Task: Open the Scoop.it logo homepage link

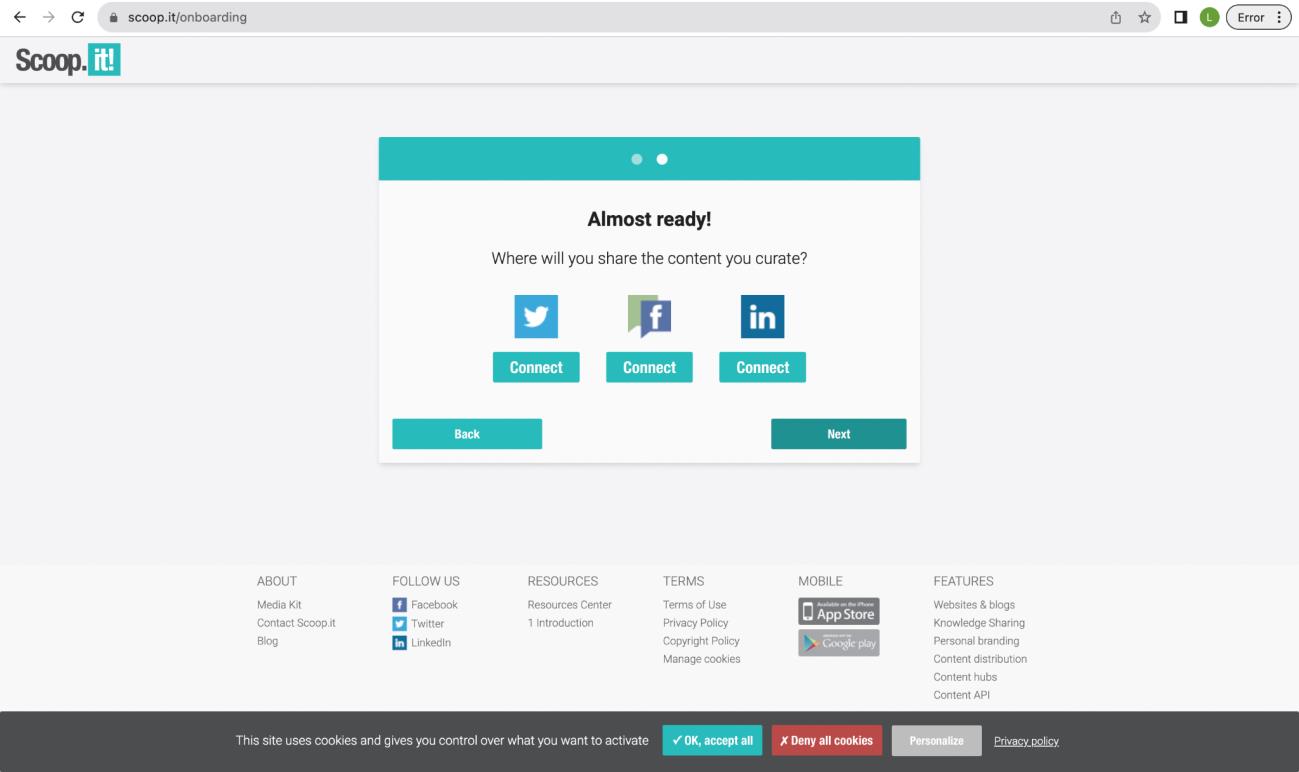Action: pos(68,61)
